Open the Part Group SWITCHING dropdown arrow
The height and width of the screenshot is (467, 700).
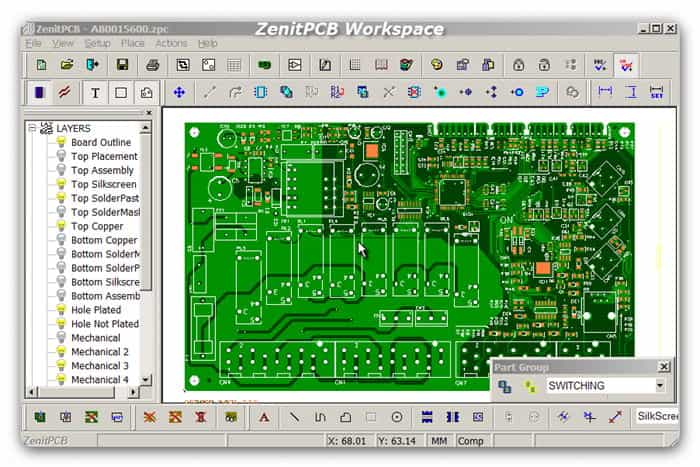(660, 385)
